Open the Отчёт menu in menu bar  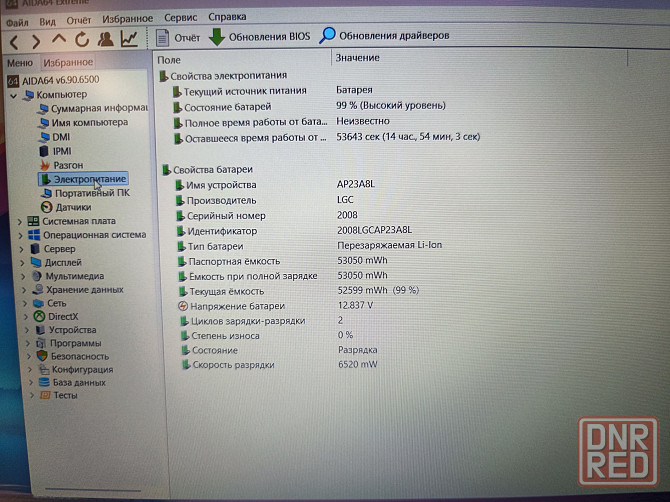(x=79, y=21)
